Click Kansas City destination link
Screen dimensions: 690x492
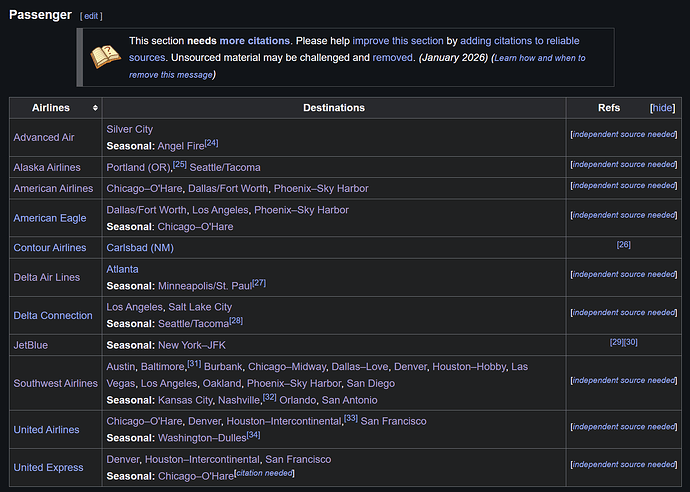coord(185,400)
